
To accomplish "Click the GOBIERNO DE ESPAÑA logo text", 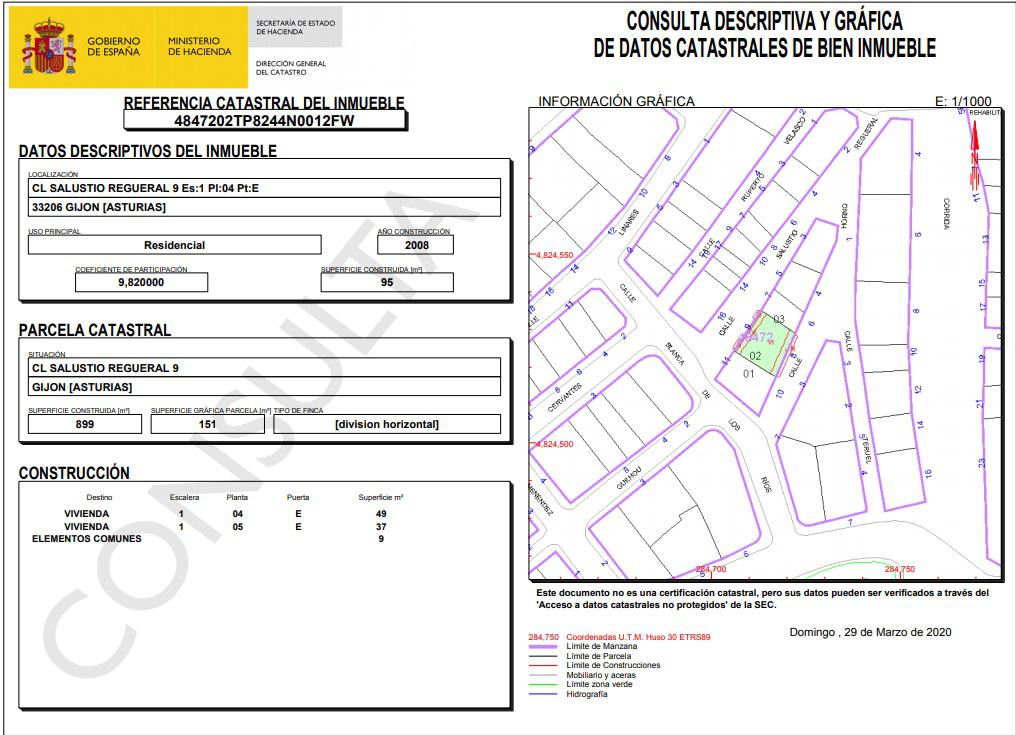I will pyautogui.click(x=113, y=46).
